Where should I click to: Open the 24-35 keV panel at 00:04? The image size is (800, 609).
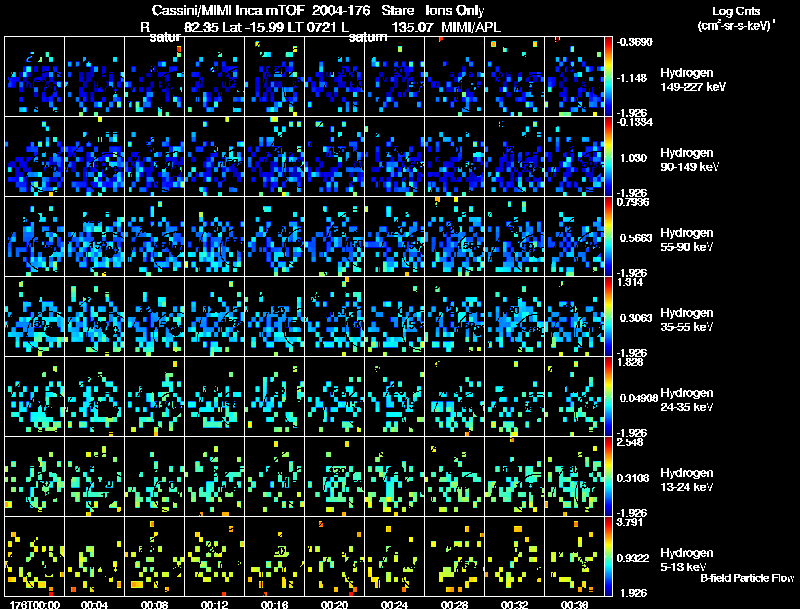[x=94, y=397]
